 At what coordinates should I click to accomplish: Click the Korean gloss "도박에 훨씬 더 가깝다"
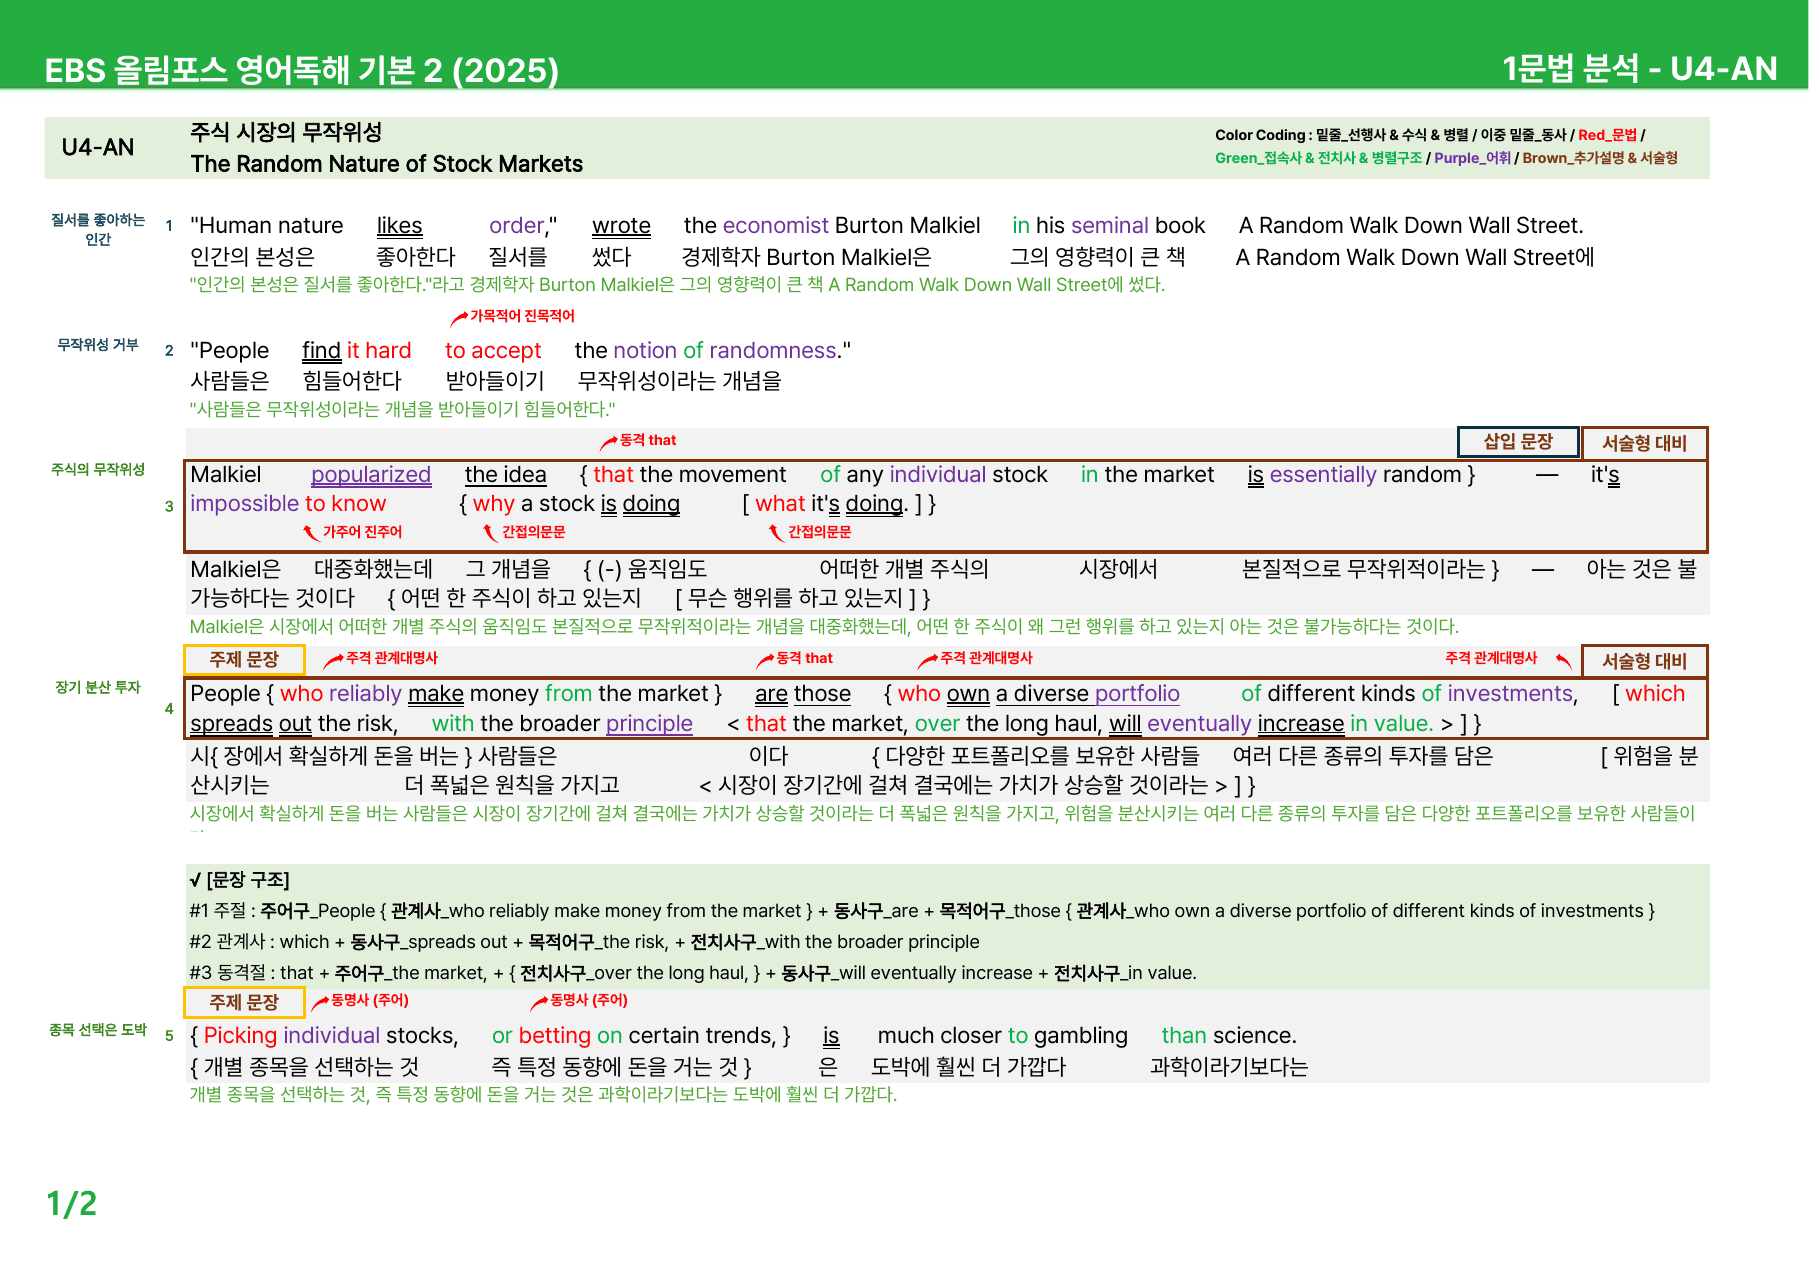[968, 1067]
